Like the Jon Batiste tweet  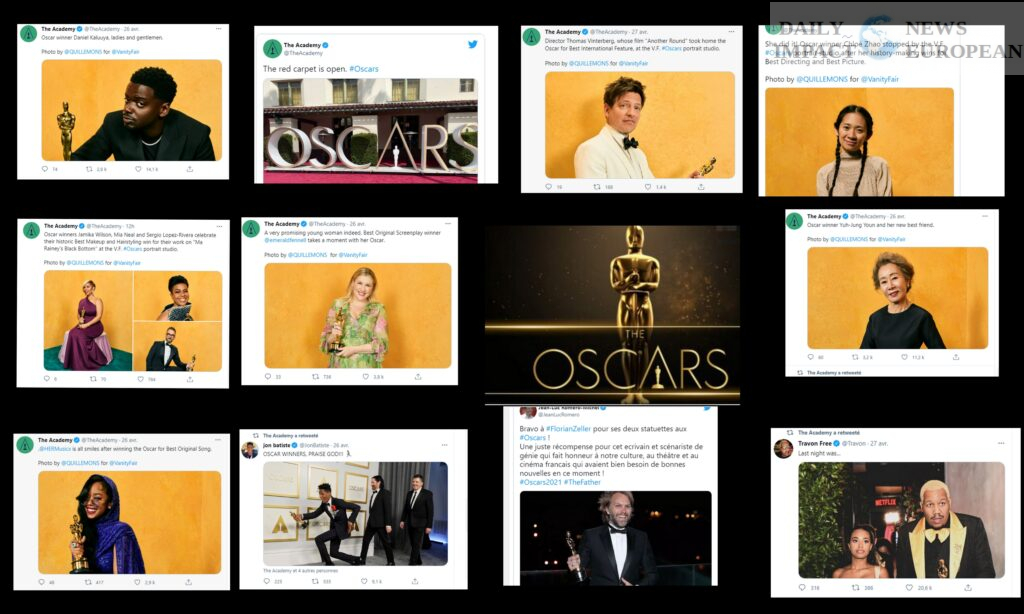tap(364, 581)
